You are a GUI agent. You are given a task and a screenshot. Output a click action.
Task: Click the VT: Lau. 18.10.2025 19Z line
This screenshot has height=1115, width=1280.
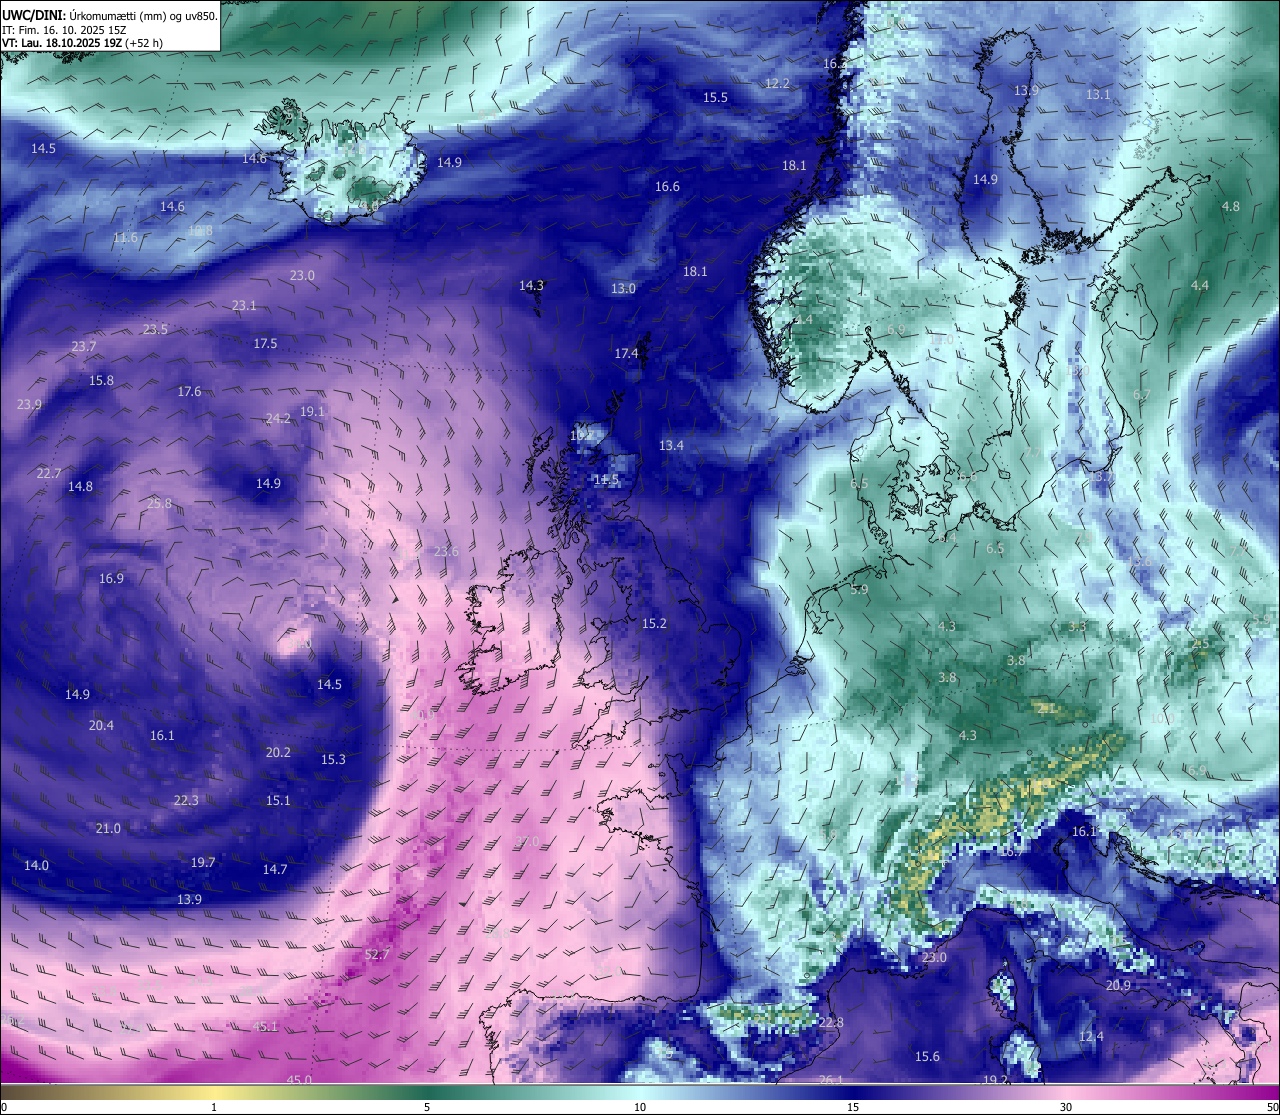tap(84, 43)
